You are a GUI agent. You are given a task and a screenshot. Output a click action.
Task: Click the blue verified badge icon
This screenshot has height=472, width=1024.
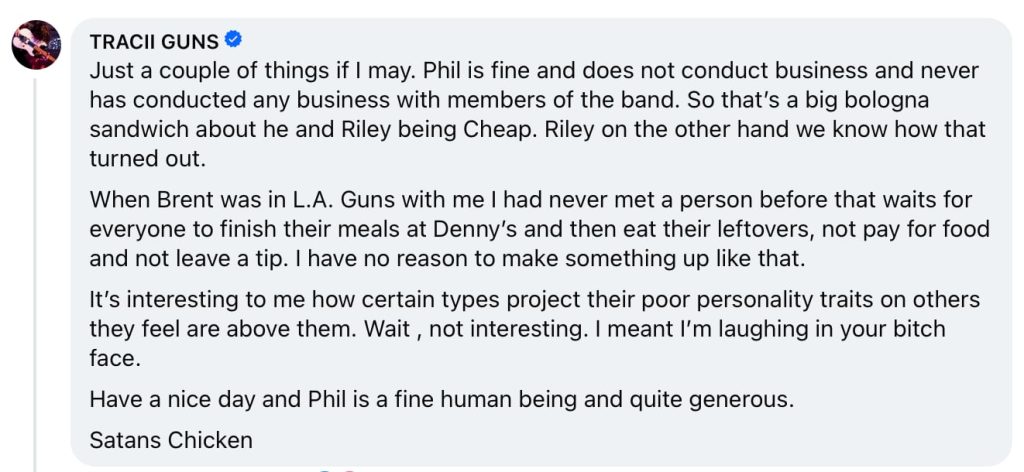pos(234,41)
